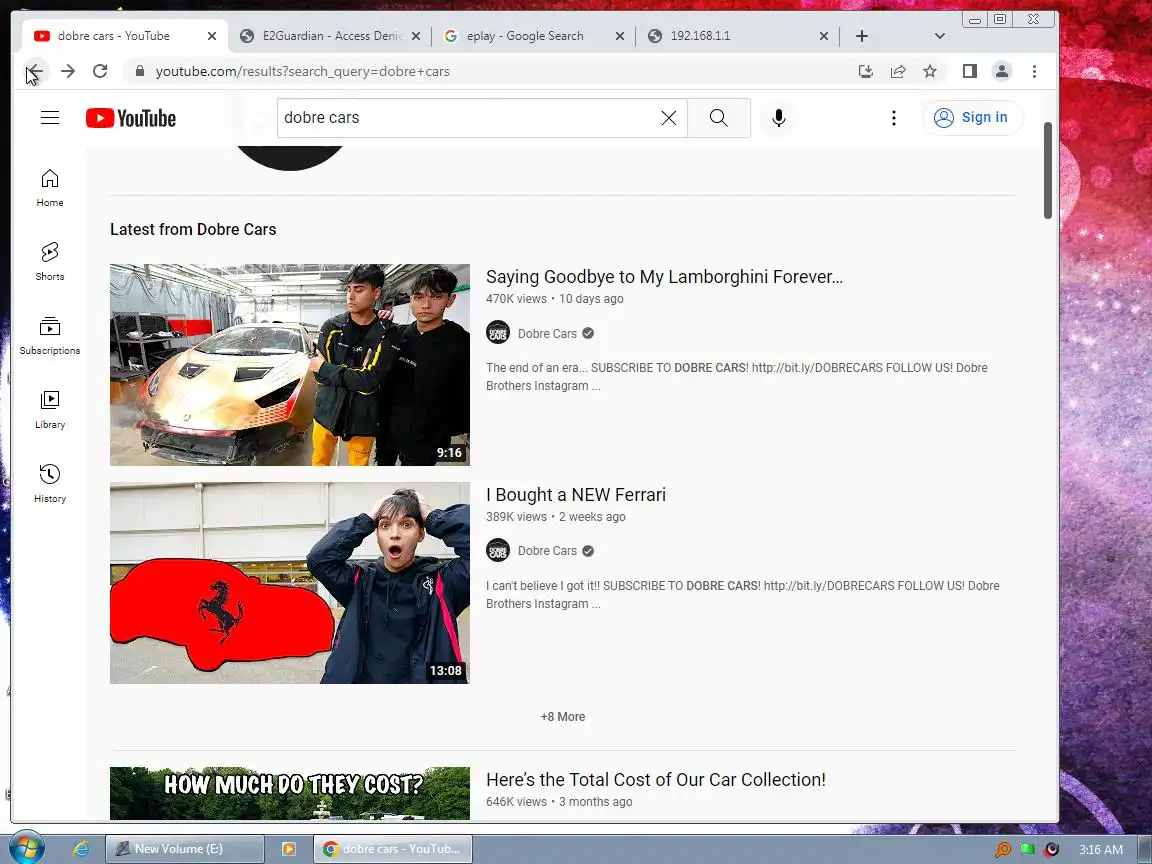This screenshot has width=1152, height=864.
Task: Open YouTube settings three-dot menu
Action: coord(893,118)
